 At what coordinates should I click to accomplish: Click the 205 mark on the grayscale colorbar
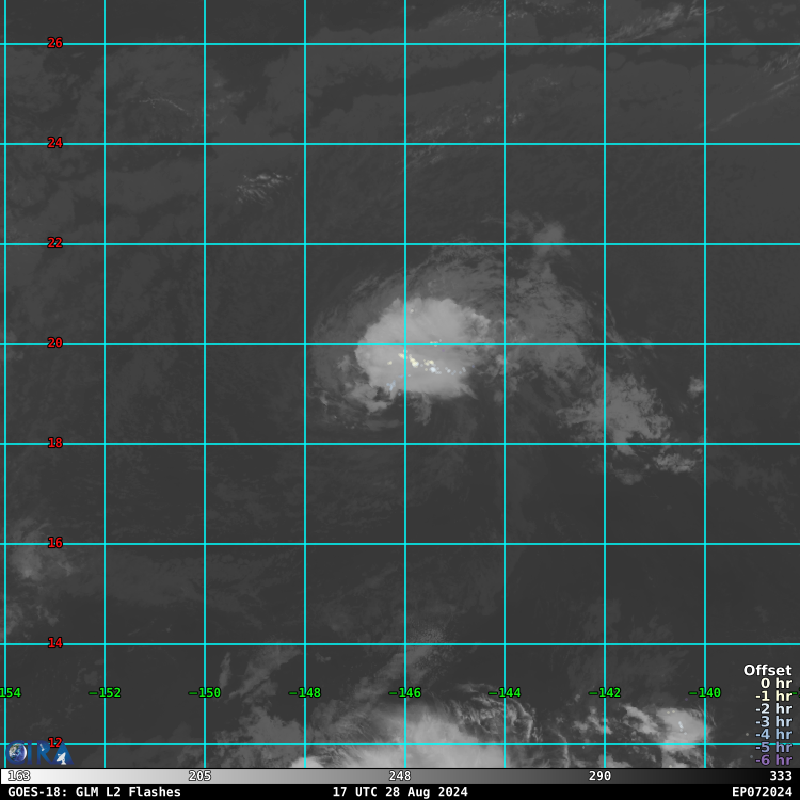(200, 776)
